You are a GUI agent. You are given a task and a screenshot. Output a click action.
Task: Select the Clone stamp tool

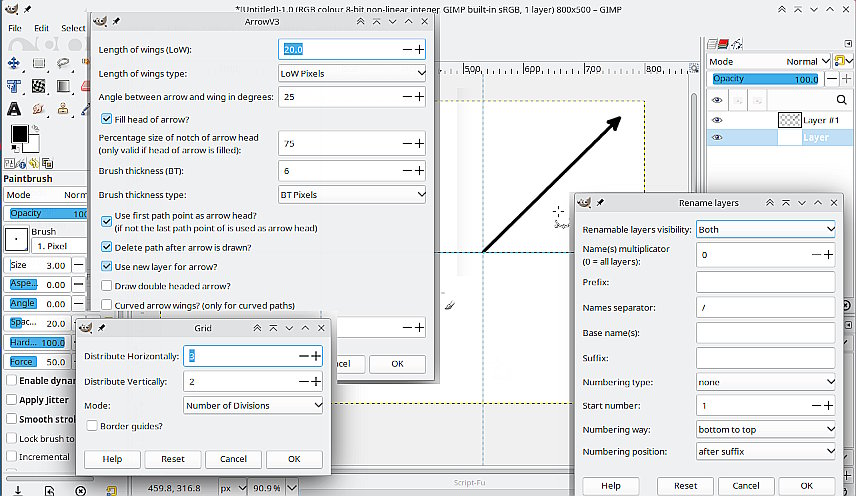click(63, 109)
